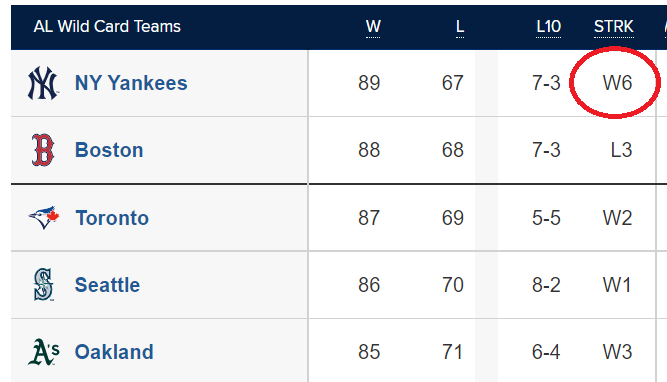The image size is (667, 382).
Task: Click the Oakland A's logo
Action: tap(44, 352)
